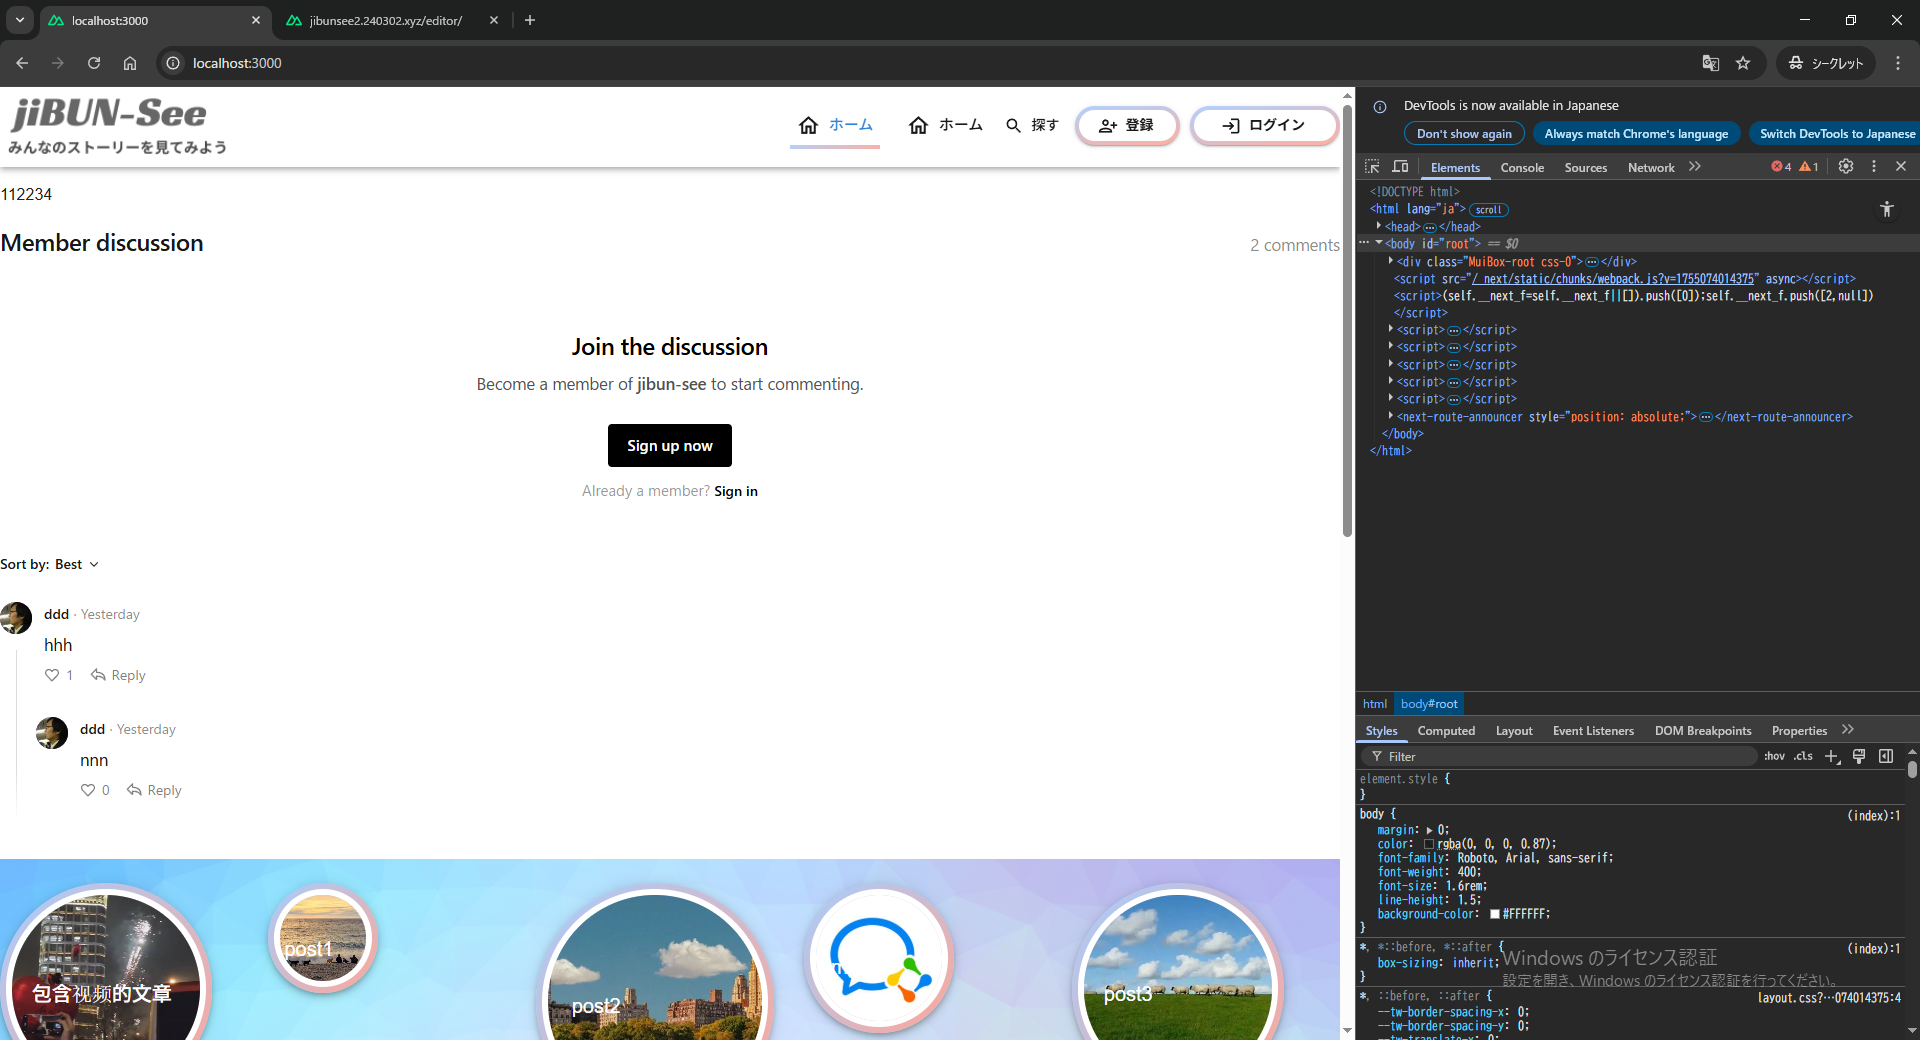Open the Computed styles tab

[1446, 731]
